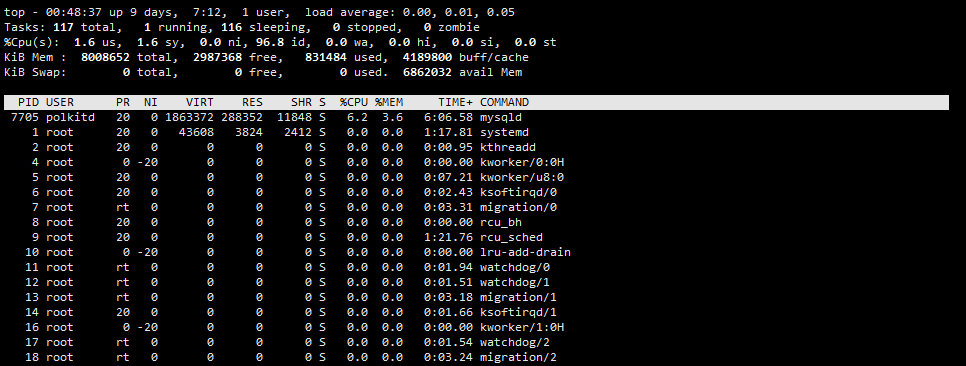The image size is (966, 366).
Task: Click the watchdog/2 command
Action: (514, 342)
